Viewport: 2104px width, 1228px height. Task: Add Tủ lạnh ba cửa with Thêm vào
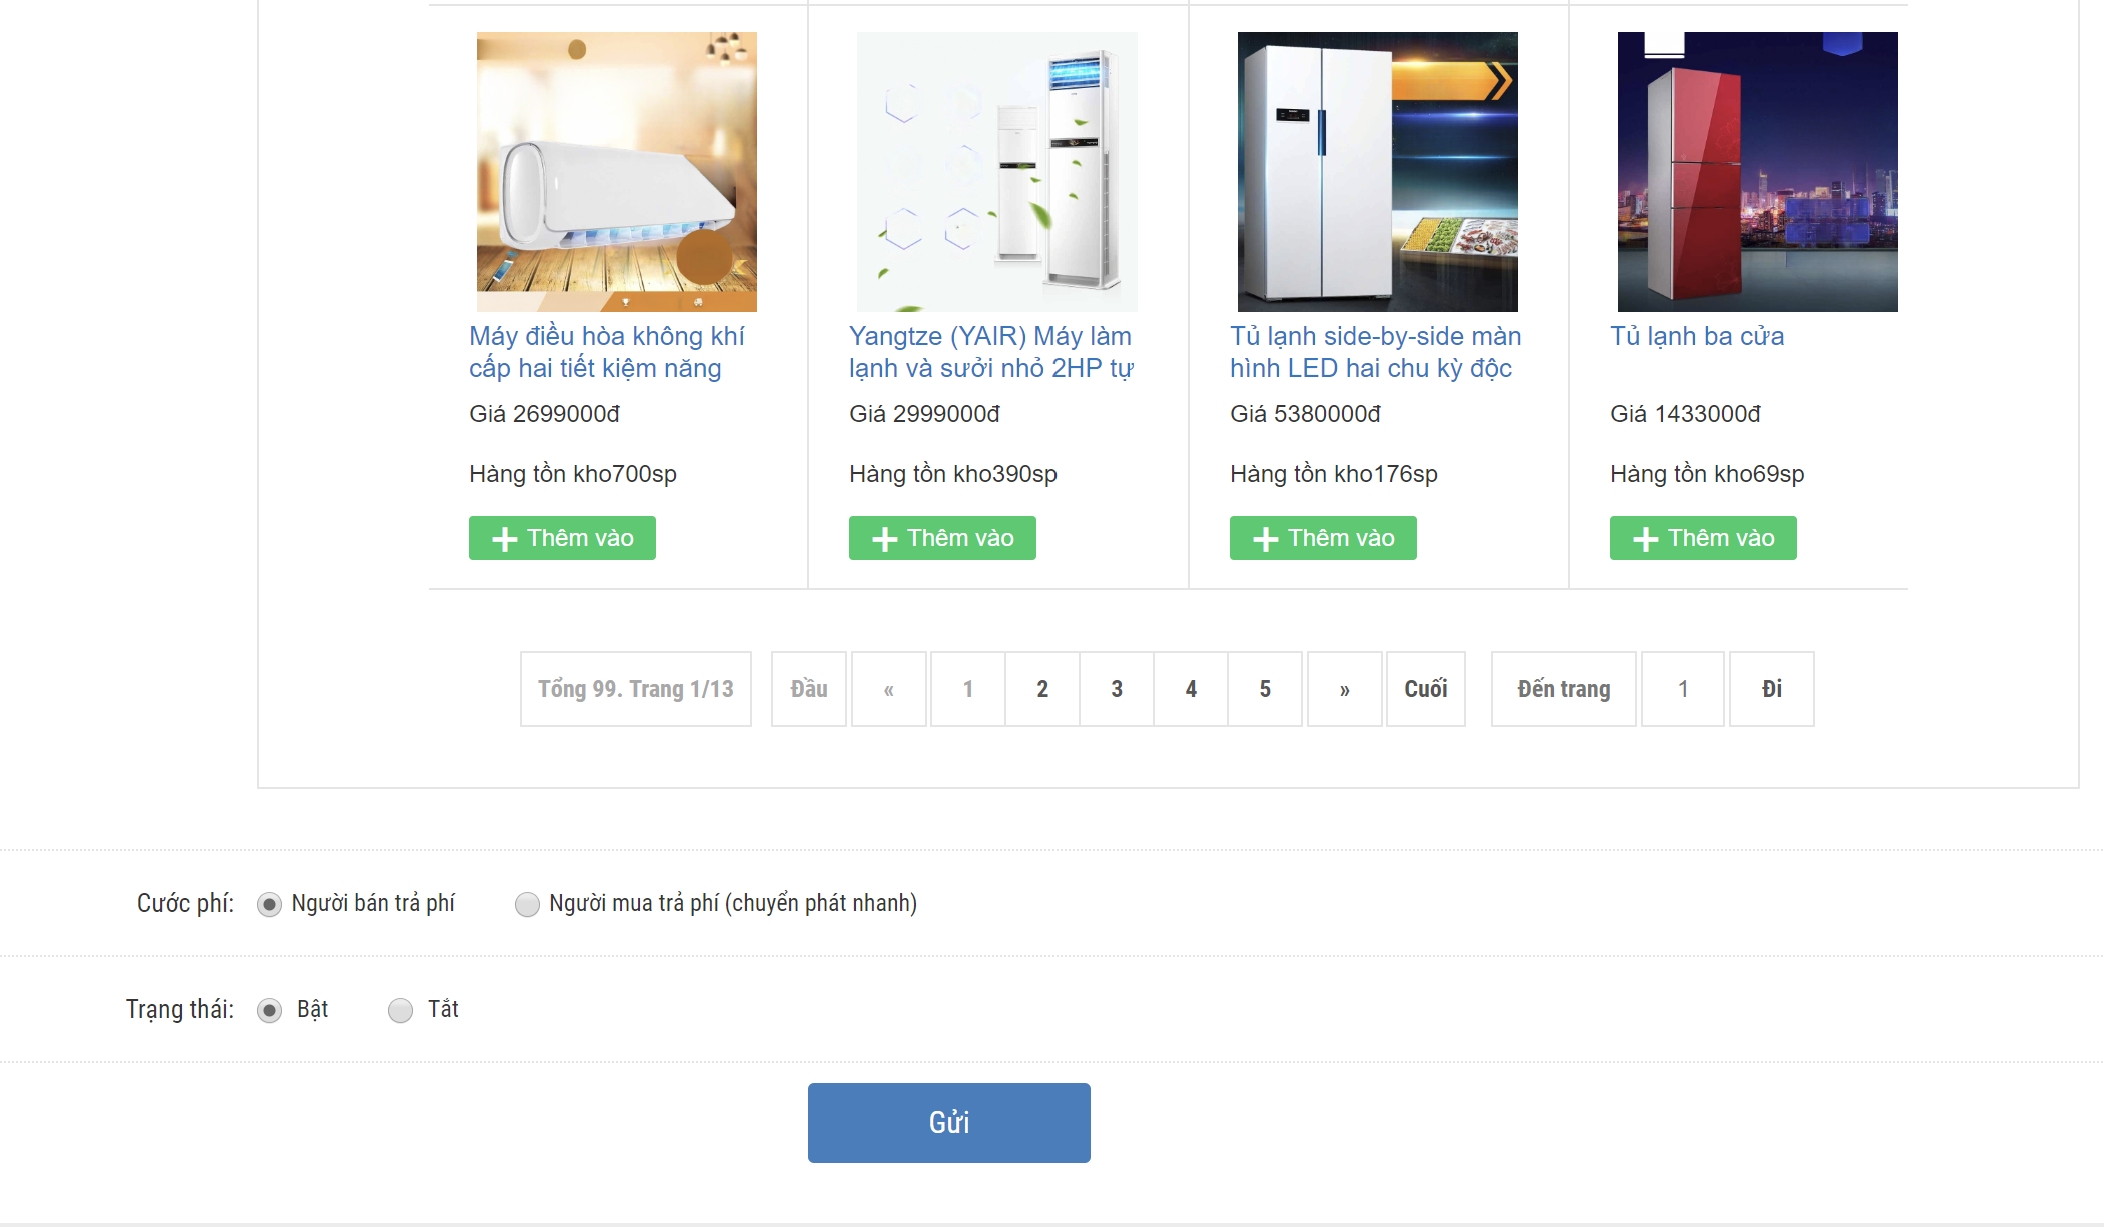pyautogui.click(x=1703, y=538)
